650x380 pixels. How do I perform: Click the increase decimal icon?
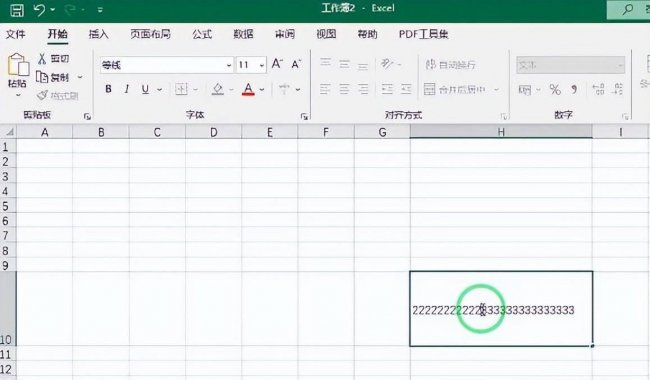point(598,89)
